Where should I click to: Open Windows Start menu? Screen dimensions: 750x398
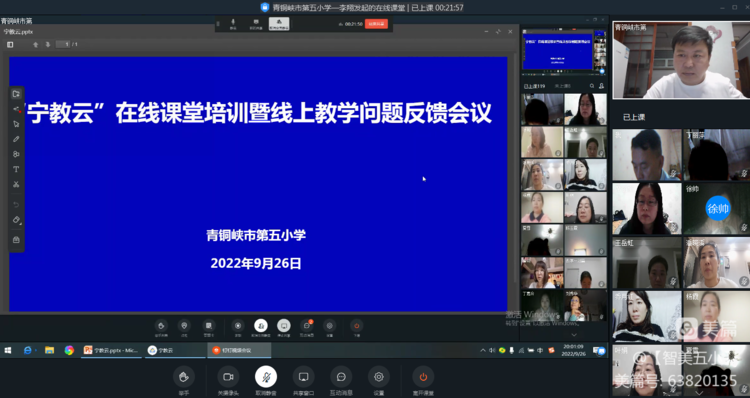8,350
